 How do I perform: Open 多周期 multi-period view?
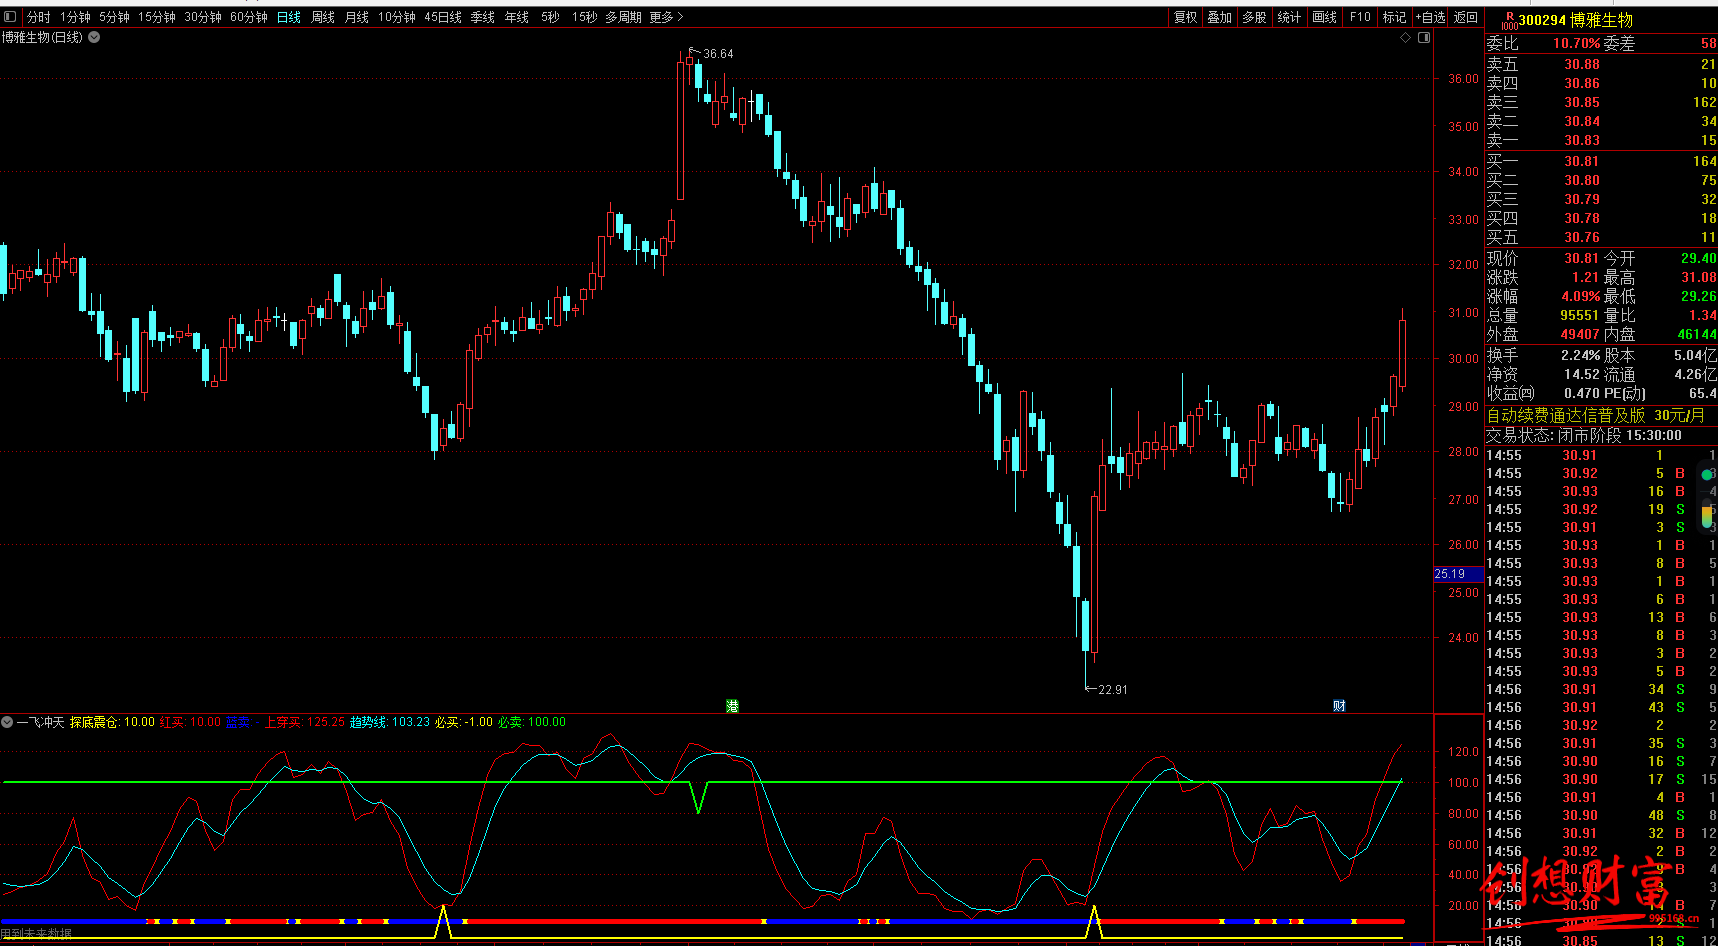[623, 17]
